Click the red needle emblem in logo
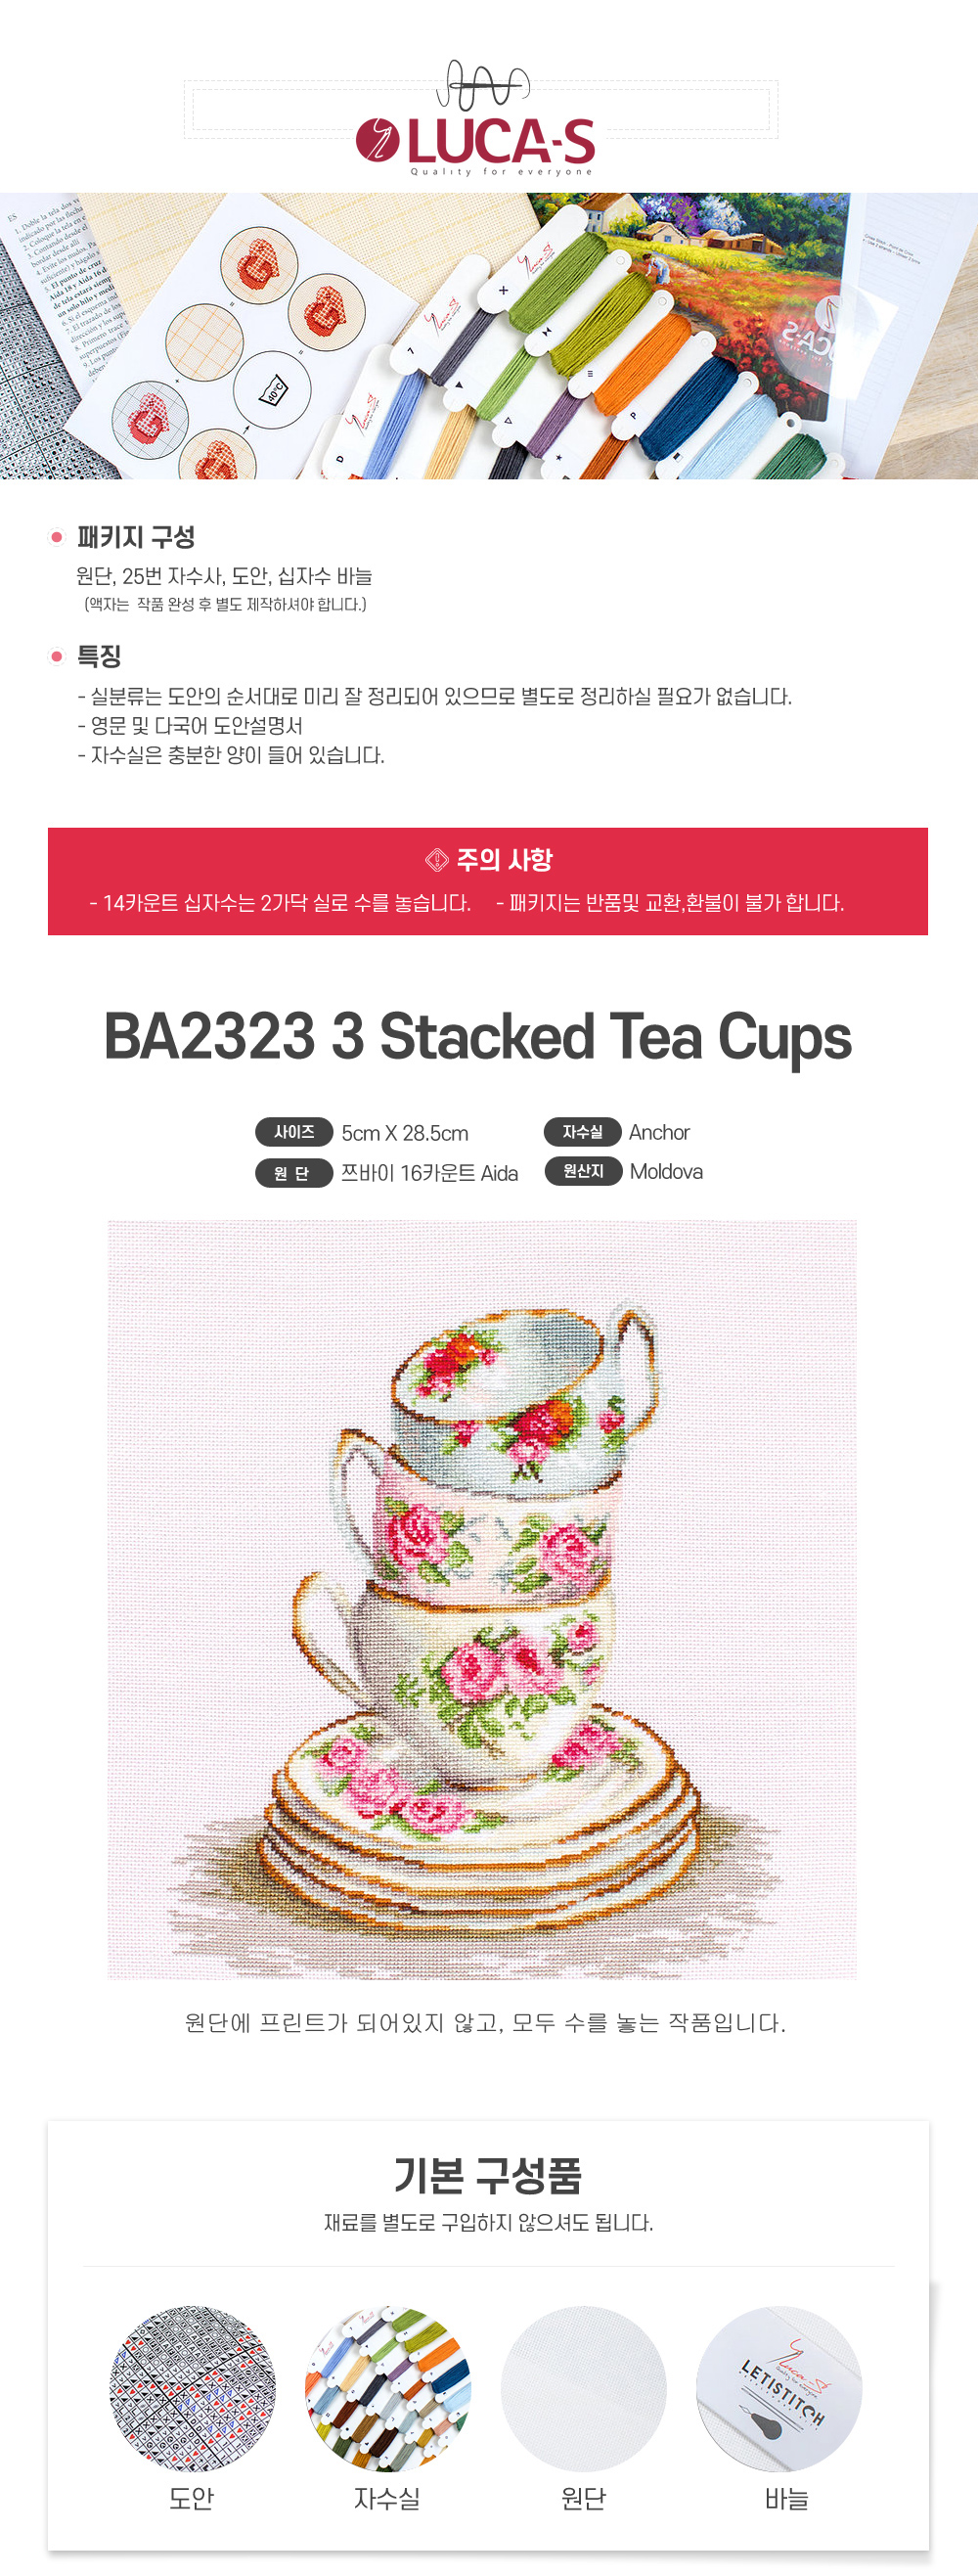This screenshot has height=2576, width=978. click(378, 141)
